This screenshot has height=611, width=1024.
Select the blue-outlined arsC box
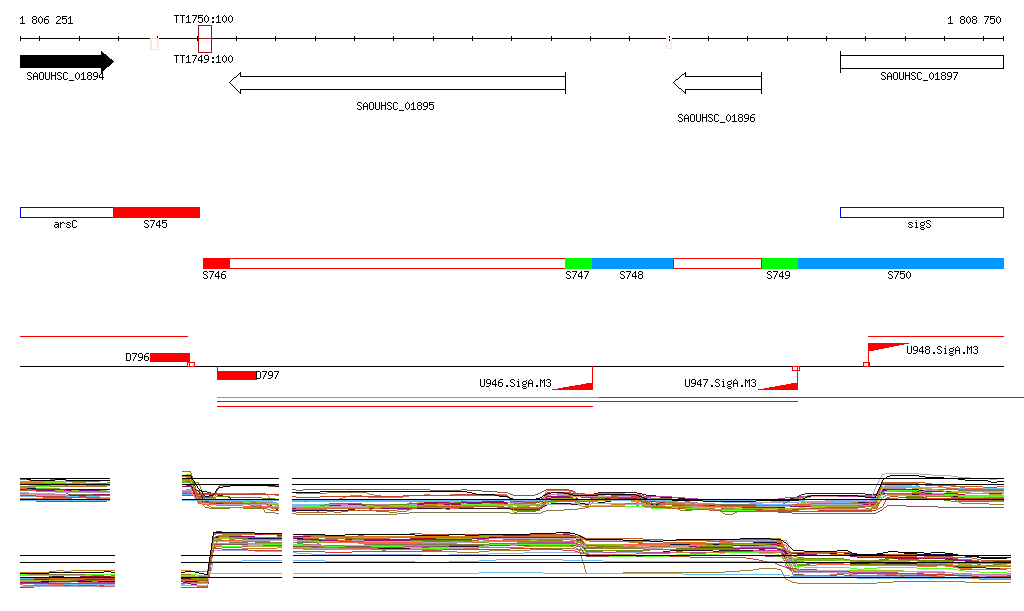tap(67, 212)
